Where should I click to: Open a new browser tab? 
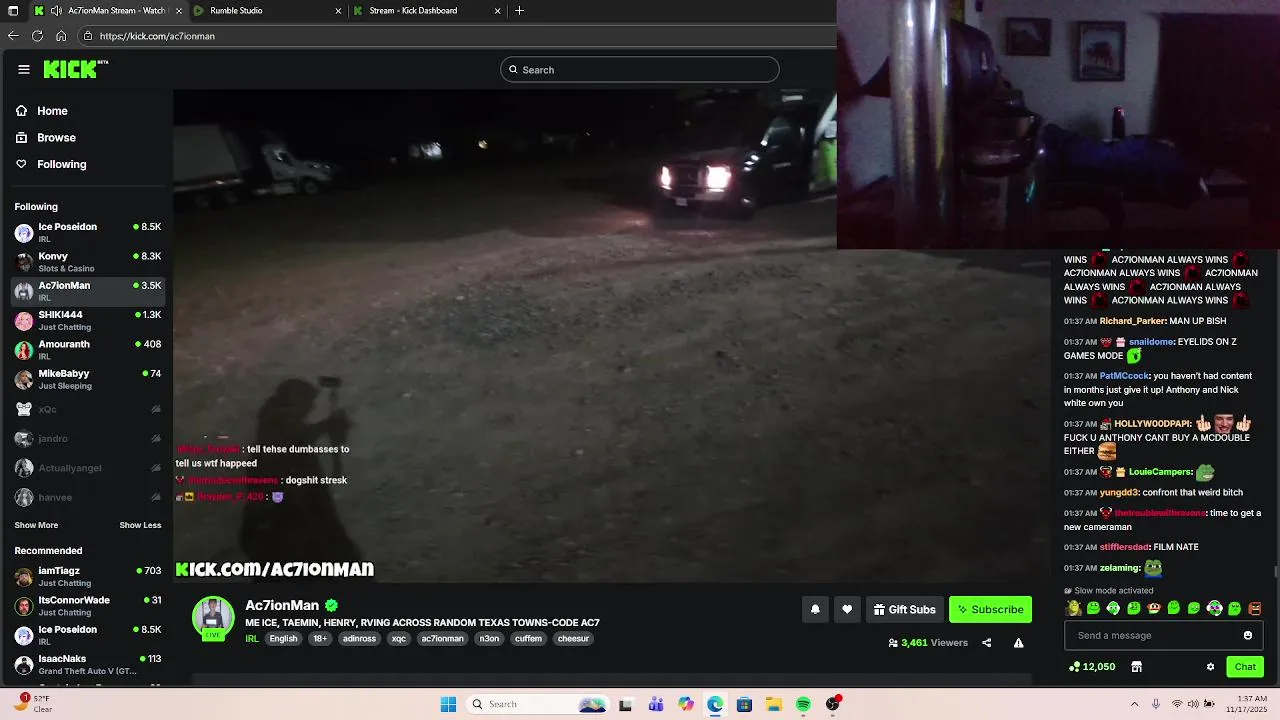click(519, 11)
